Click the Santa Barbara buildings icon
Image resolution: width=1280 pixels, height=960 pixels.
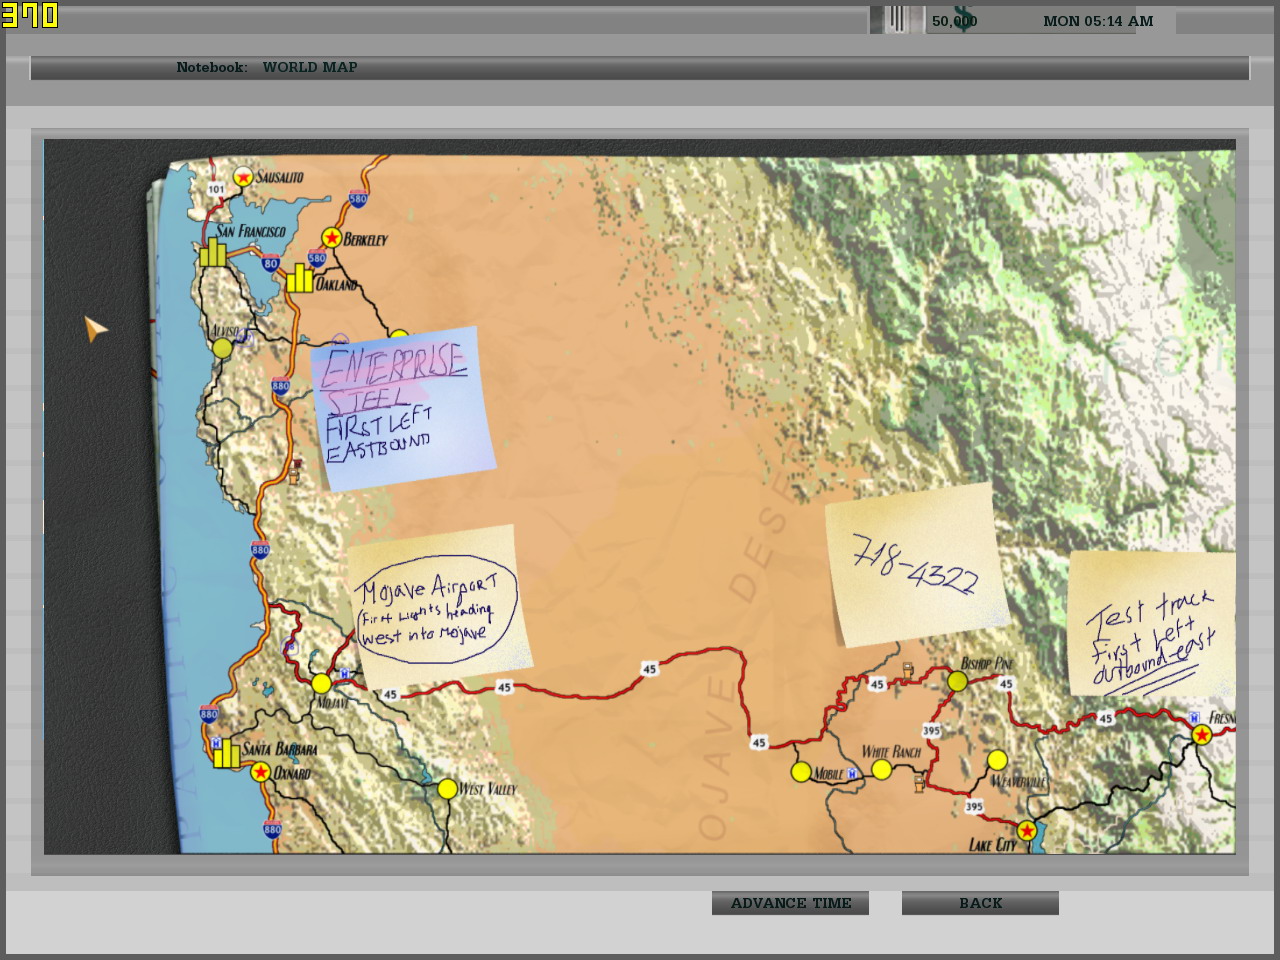(226, 753)
